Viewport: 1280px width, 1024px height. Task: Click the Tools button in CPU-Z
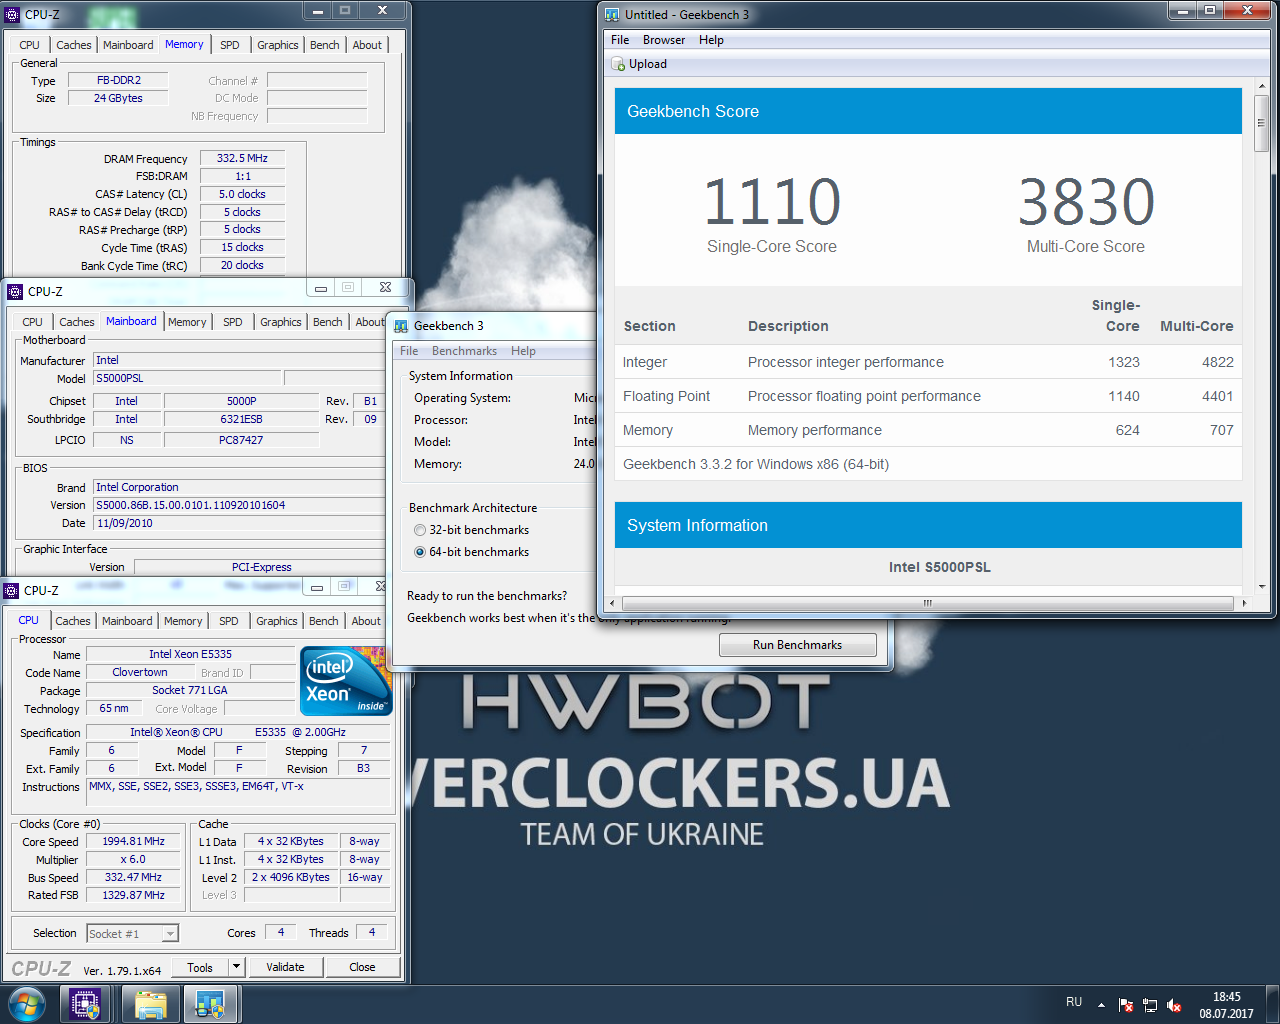pos(200,967)
